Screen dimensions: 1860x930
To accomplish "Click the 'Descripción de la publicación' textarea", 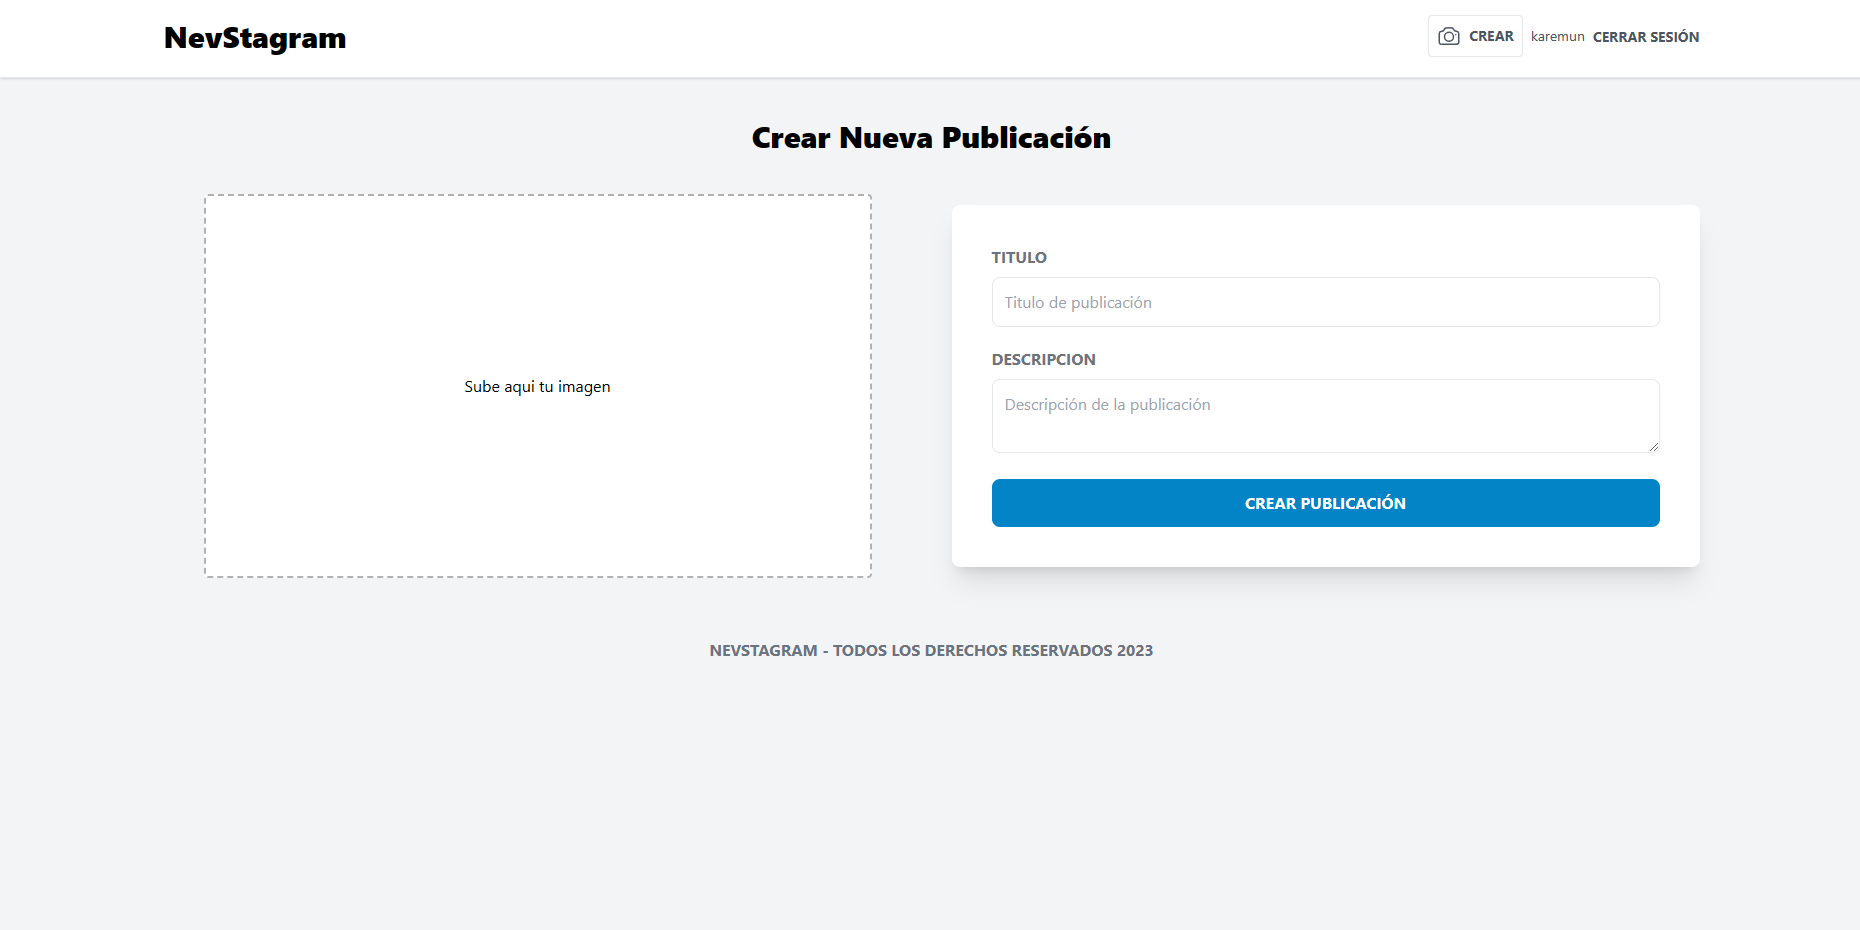I will pyautogui.click(x=1325, y=415).
